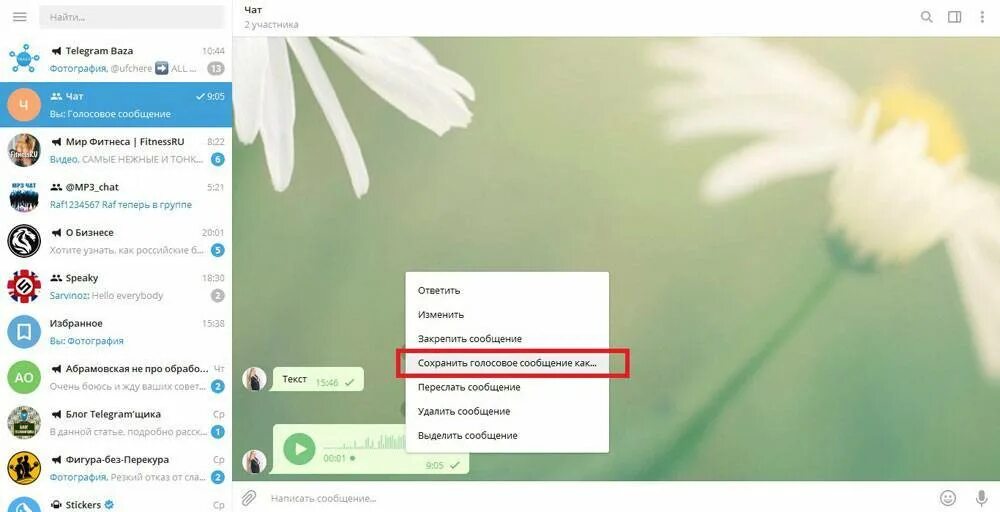Choose Сохранить голосовое сообщение как...

[x=507, y=363]
